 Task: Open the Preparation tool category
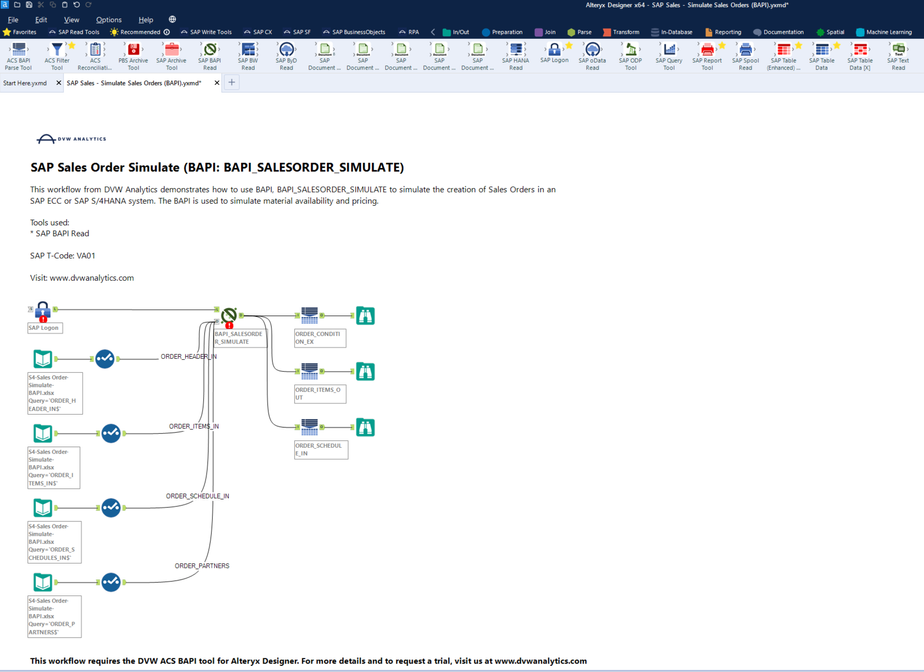point(502,32)
